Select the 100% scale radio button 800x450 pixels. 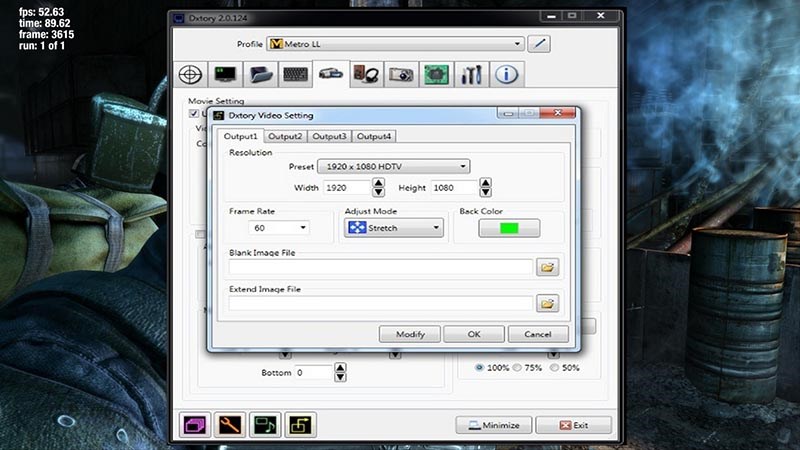pos(480,368)
